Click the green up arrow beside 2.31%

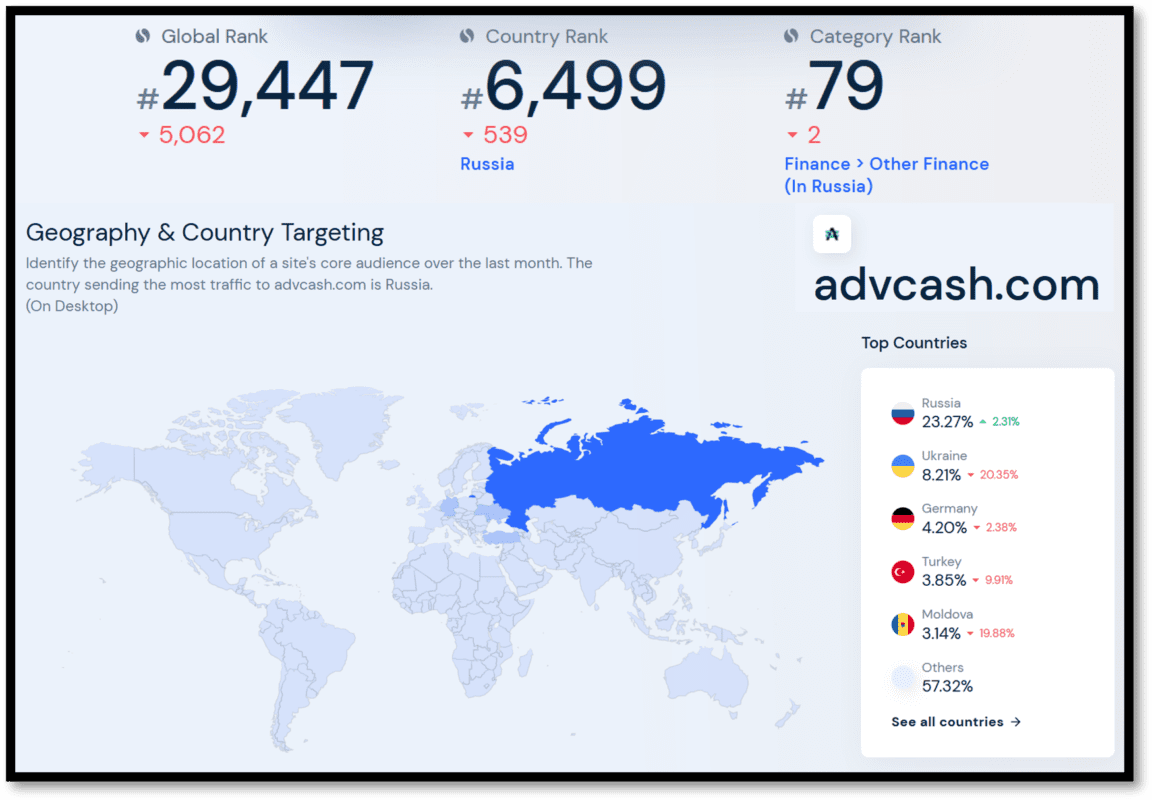tap(982, 422)
